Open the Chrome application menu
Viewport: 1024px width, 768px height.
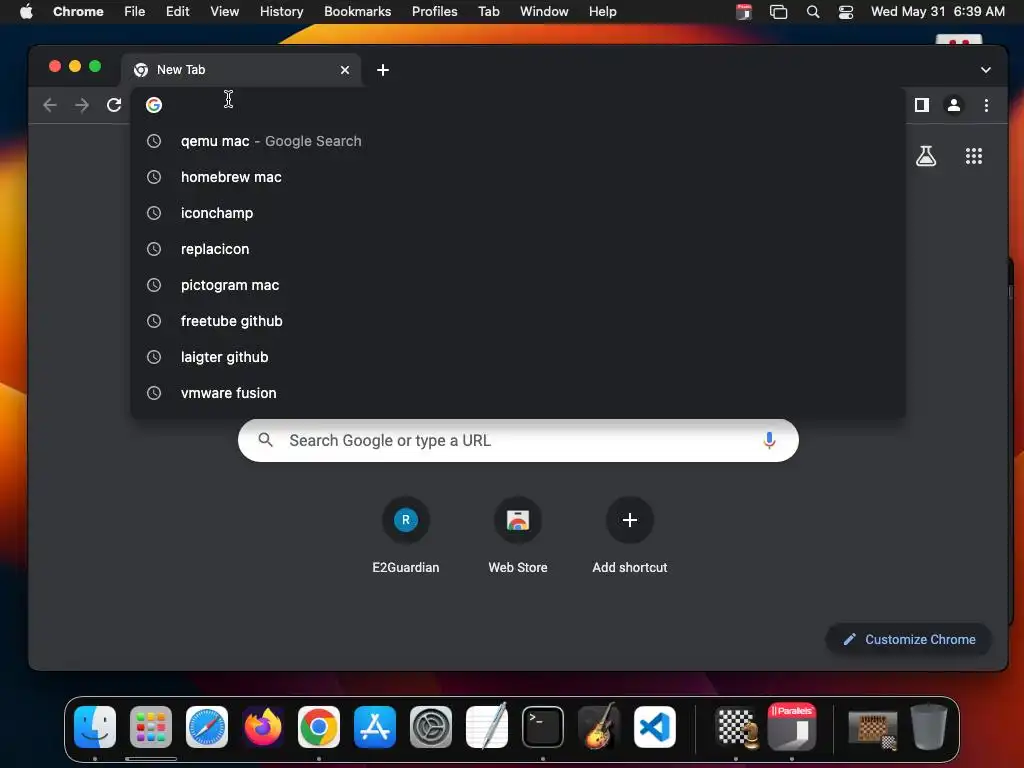tap(78, 12)
